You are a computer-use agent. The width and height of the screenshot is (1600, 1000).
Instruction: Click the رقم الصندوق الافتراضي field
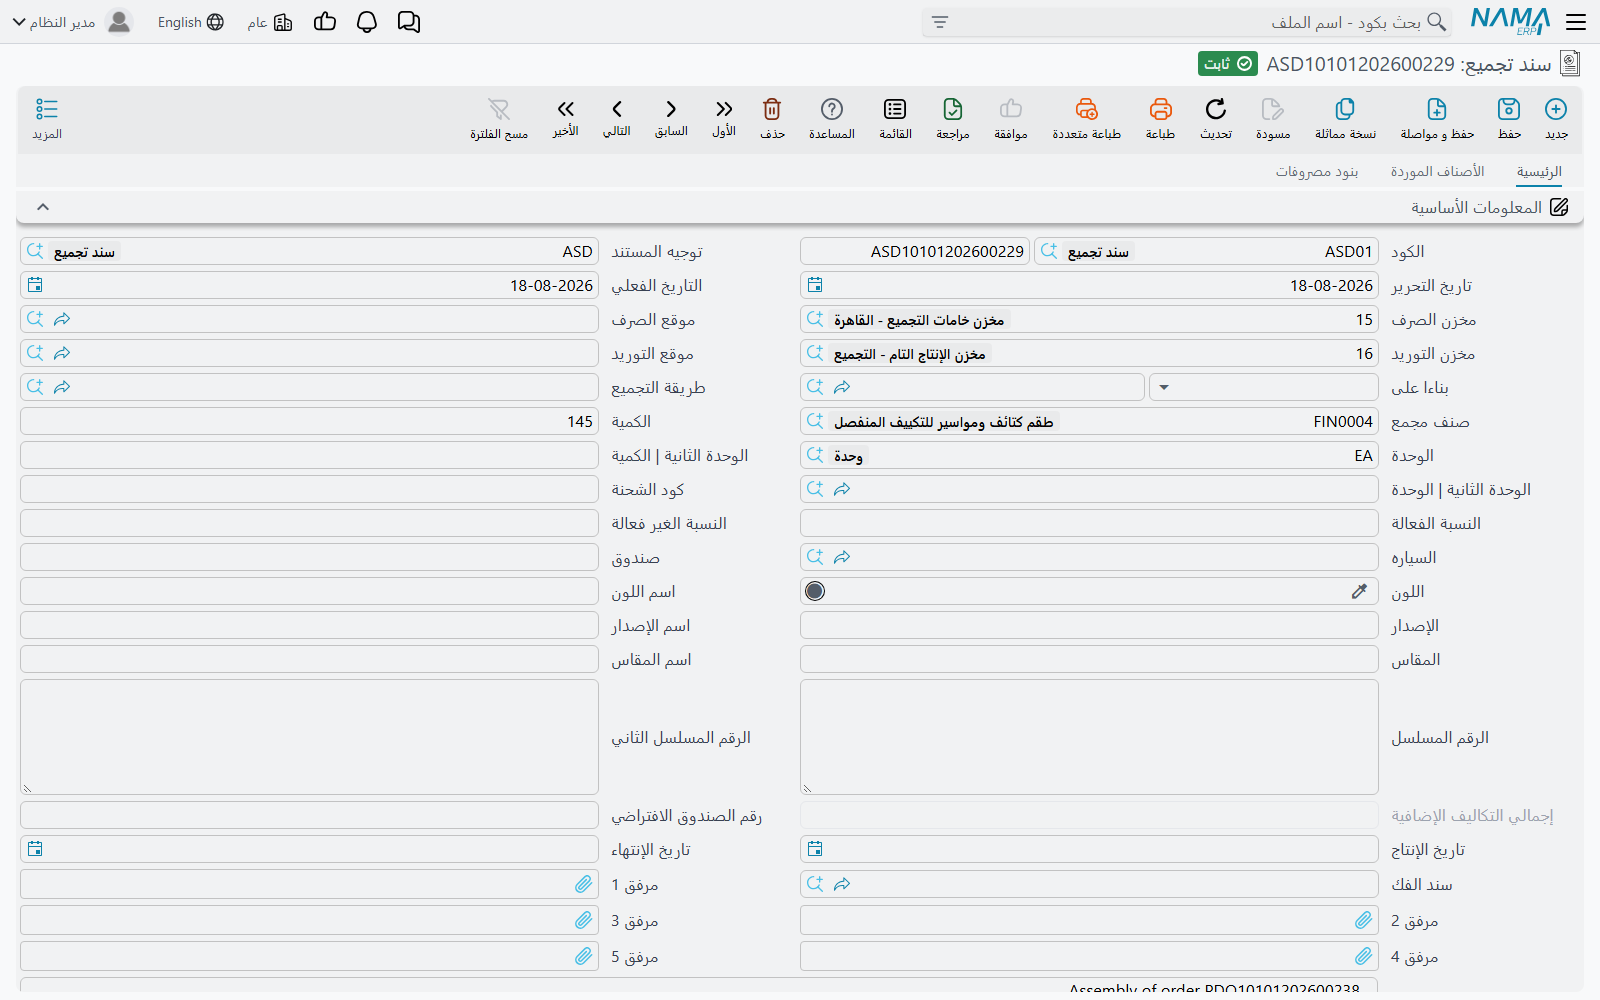(309, 815)
